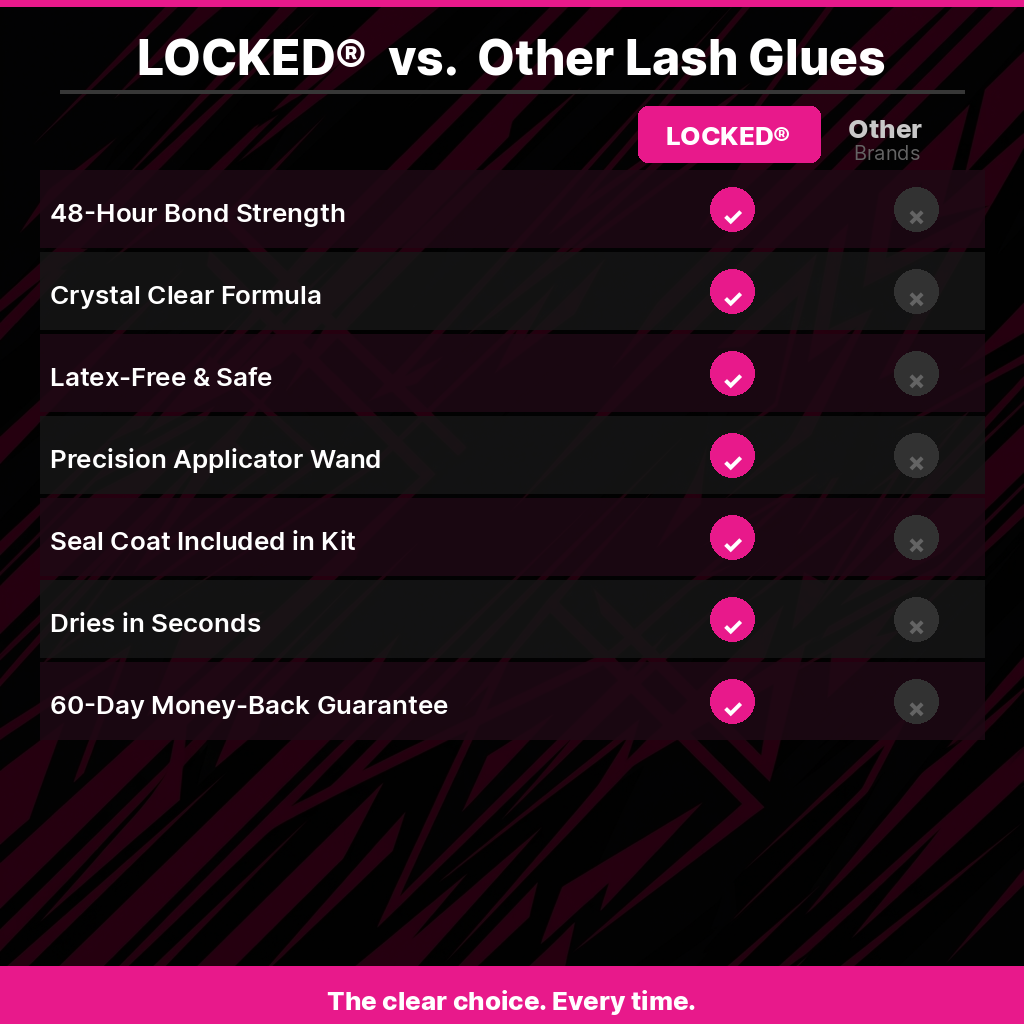Viewport: 1024px width, 1024px height.
Task: Click the tagline The clear choice. Every time.
Action: tap(511, 1001)
